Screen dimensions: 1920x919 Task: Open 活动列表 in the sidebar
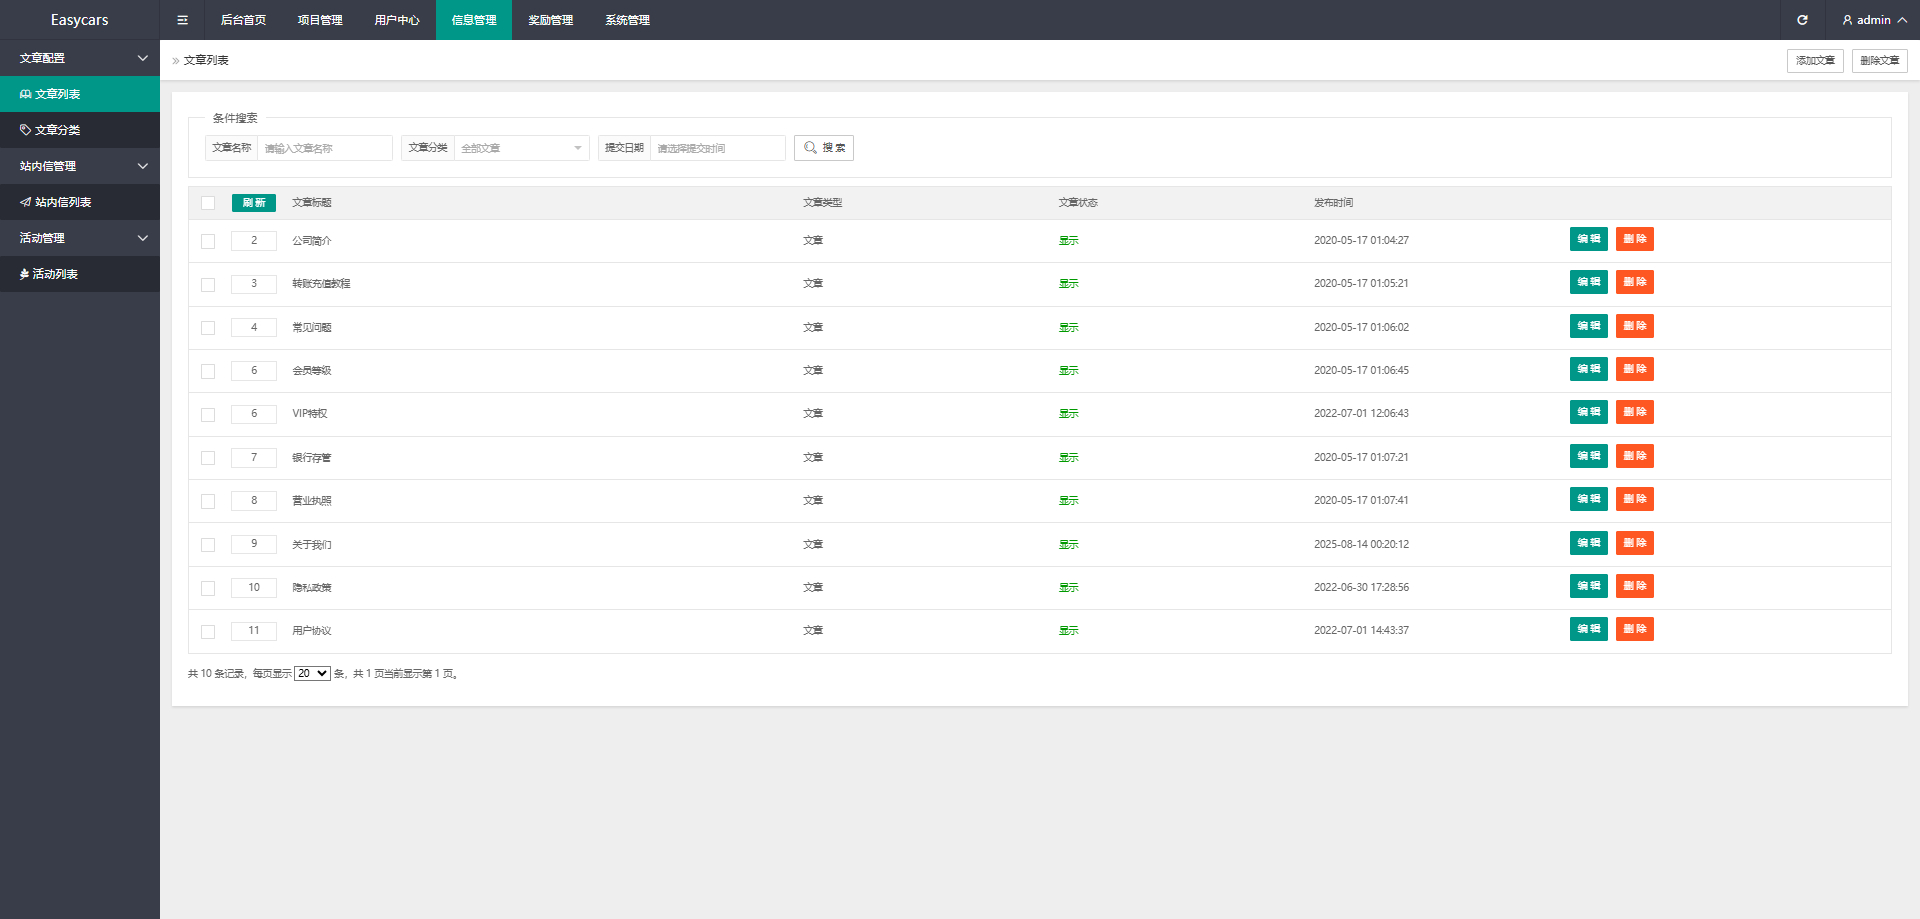(80, 274)
